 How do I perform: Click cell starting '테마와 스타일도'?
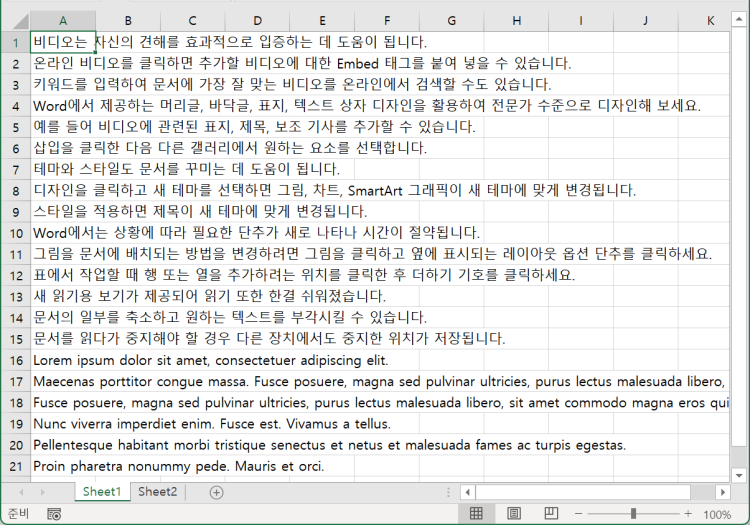click(63, 169)
